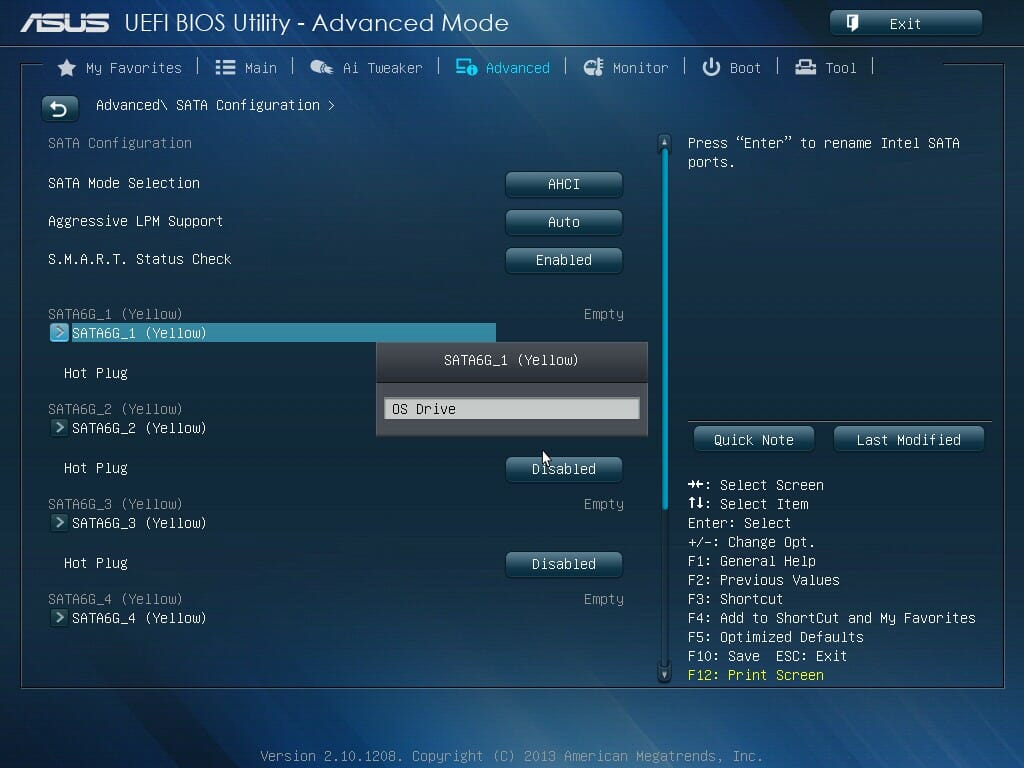The width and height of the screenshot is (1024, 768).
Task: Open SATA Mode Selection AHCI dropdown
Action: coord(564,184)
